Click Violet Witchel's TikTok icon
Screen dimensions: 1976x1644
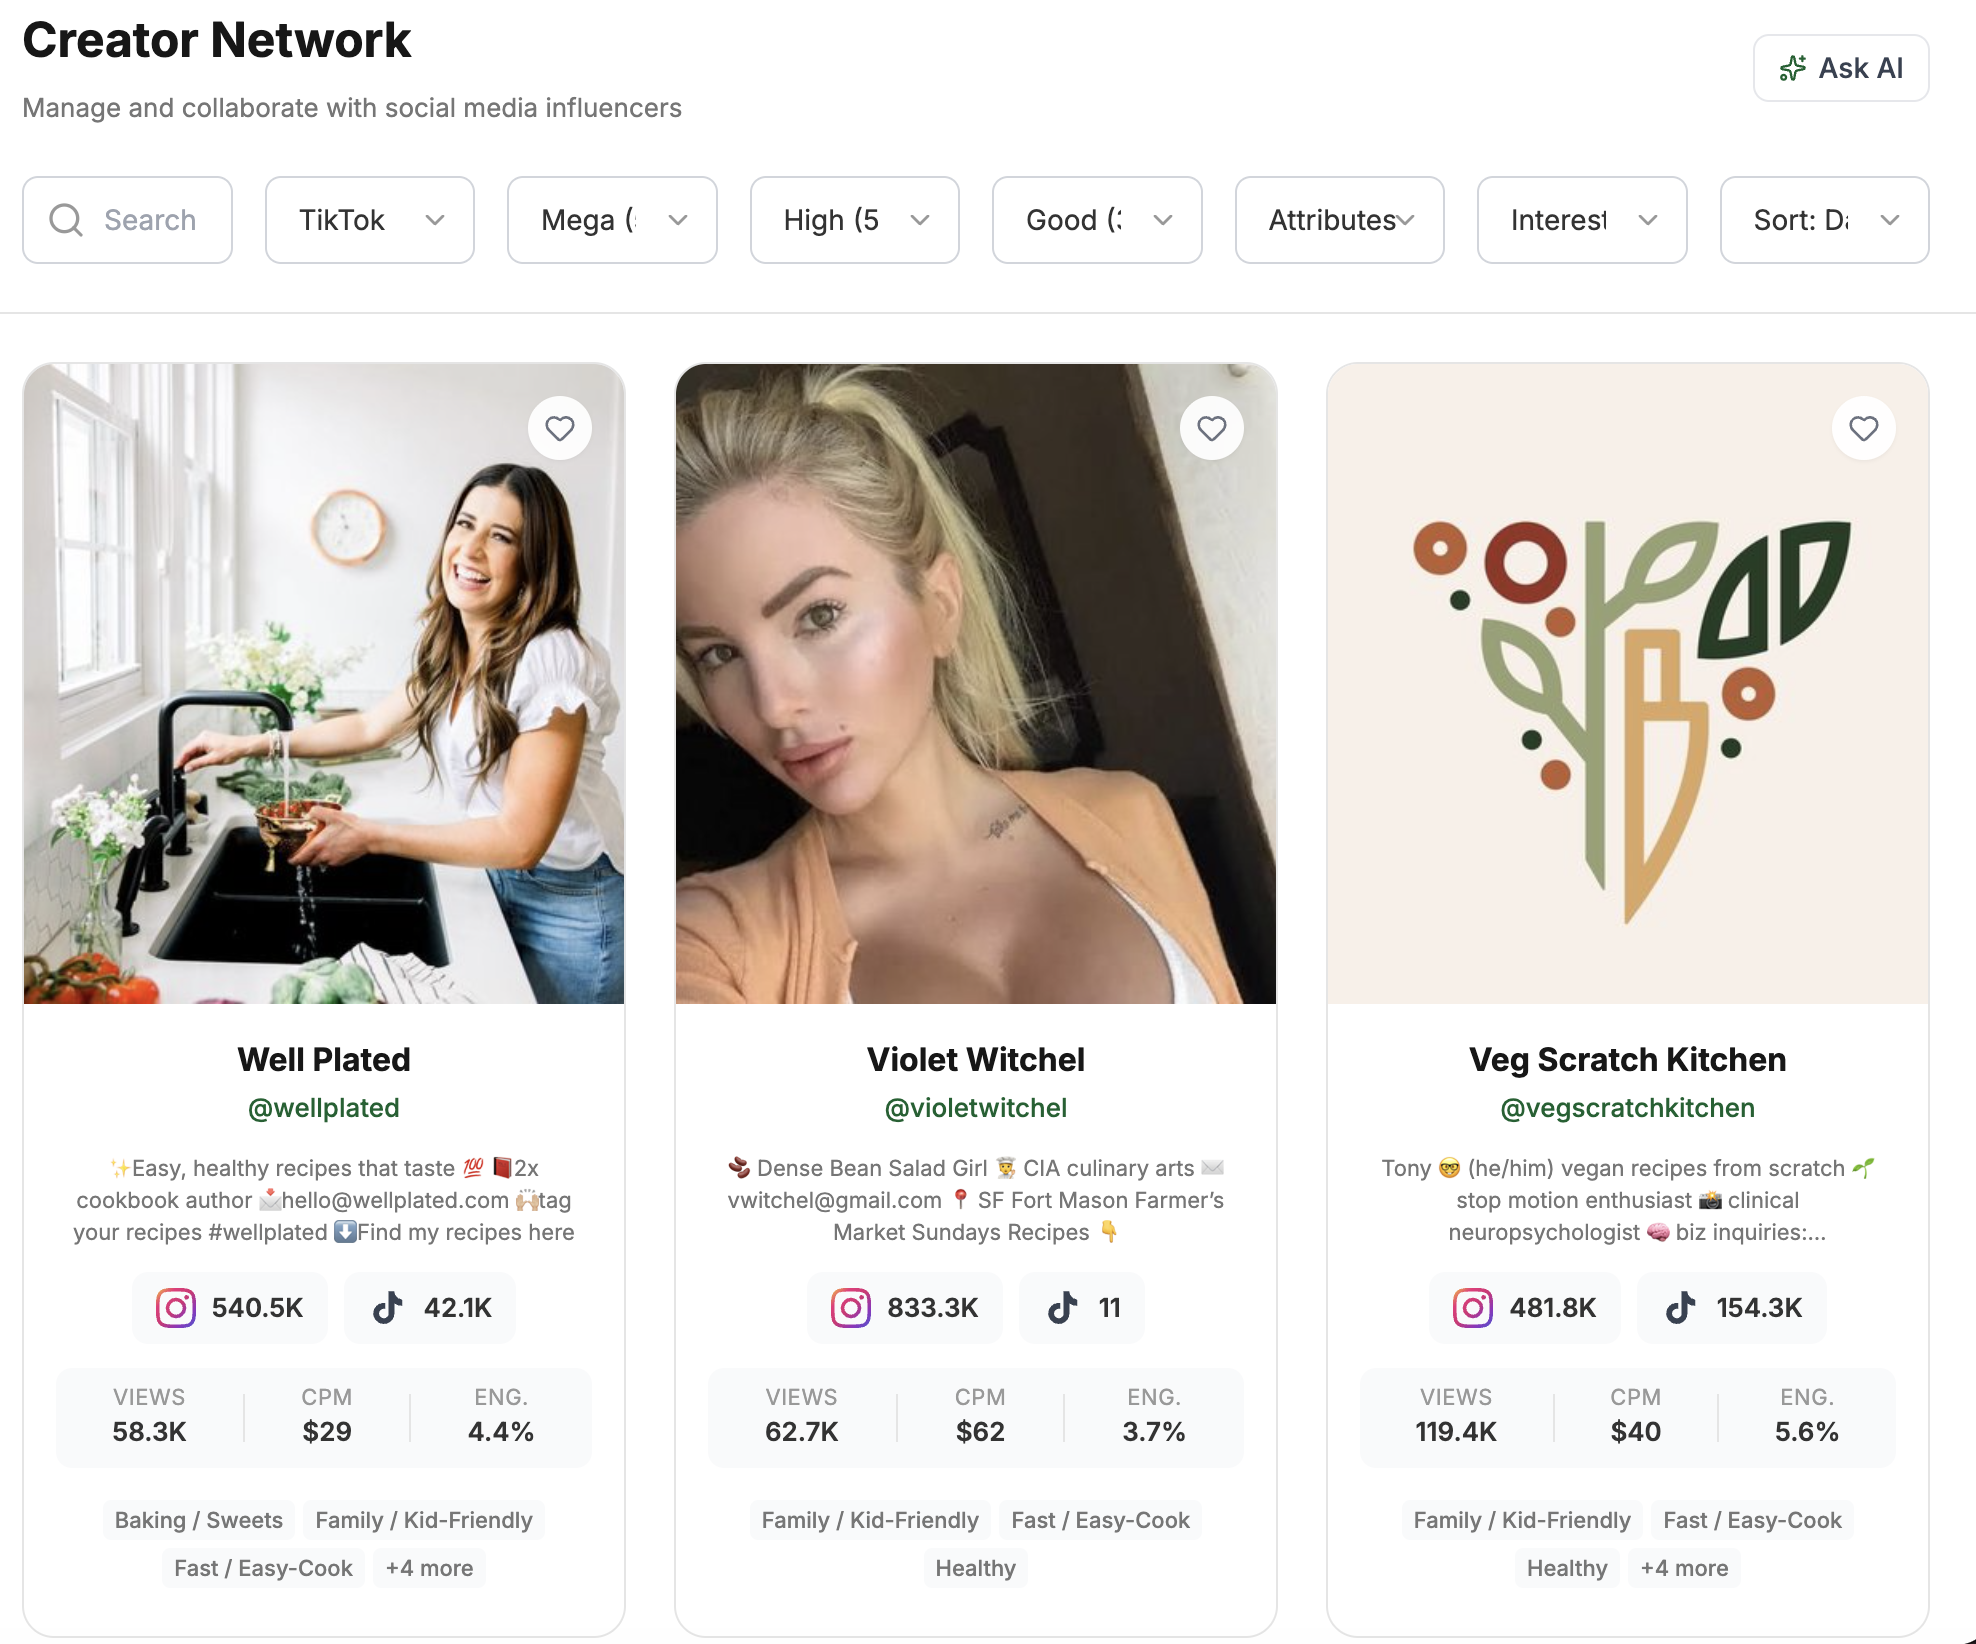pos(1063,1308)
